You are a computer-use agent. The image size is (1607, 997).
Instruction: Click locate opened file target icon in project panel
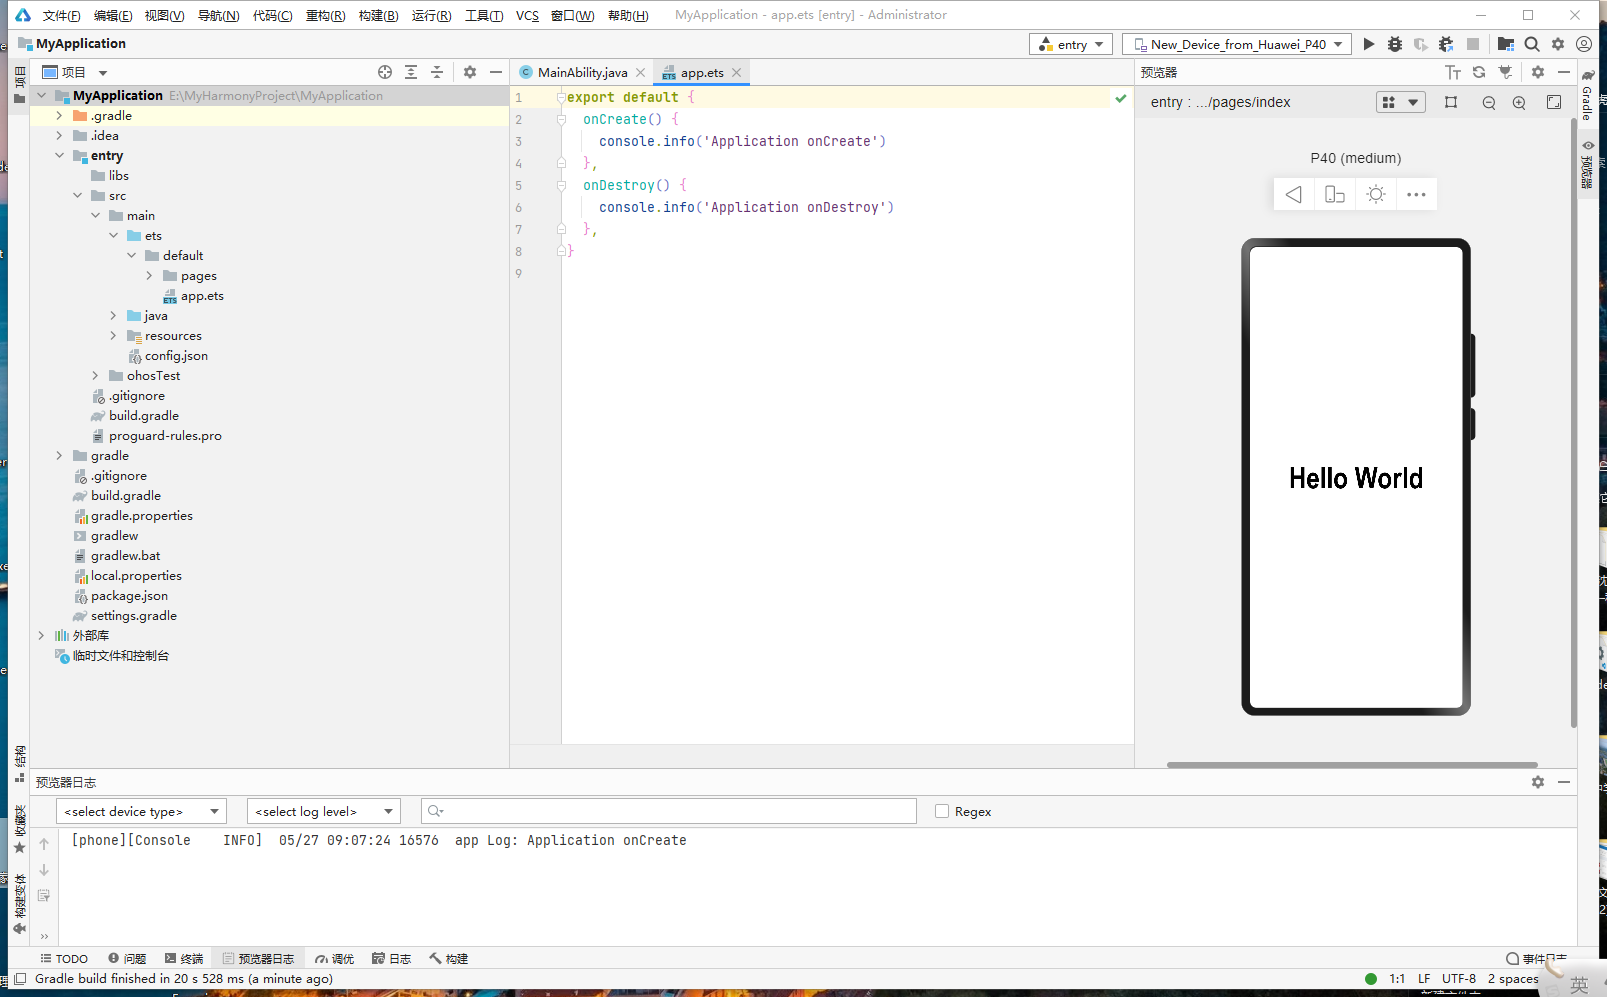point(385,72)
